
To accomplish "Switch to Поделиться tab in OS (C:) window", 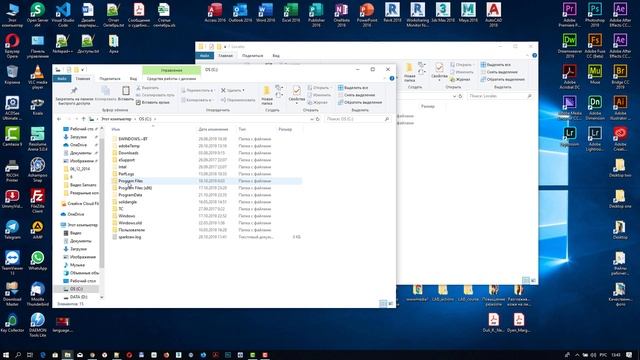I will 110,78.
